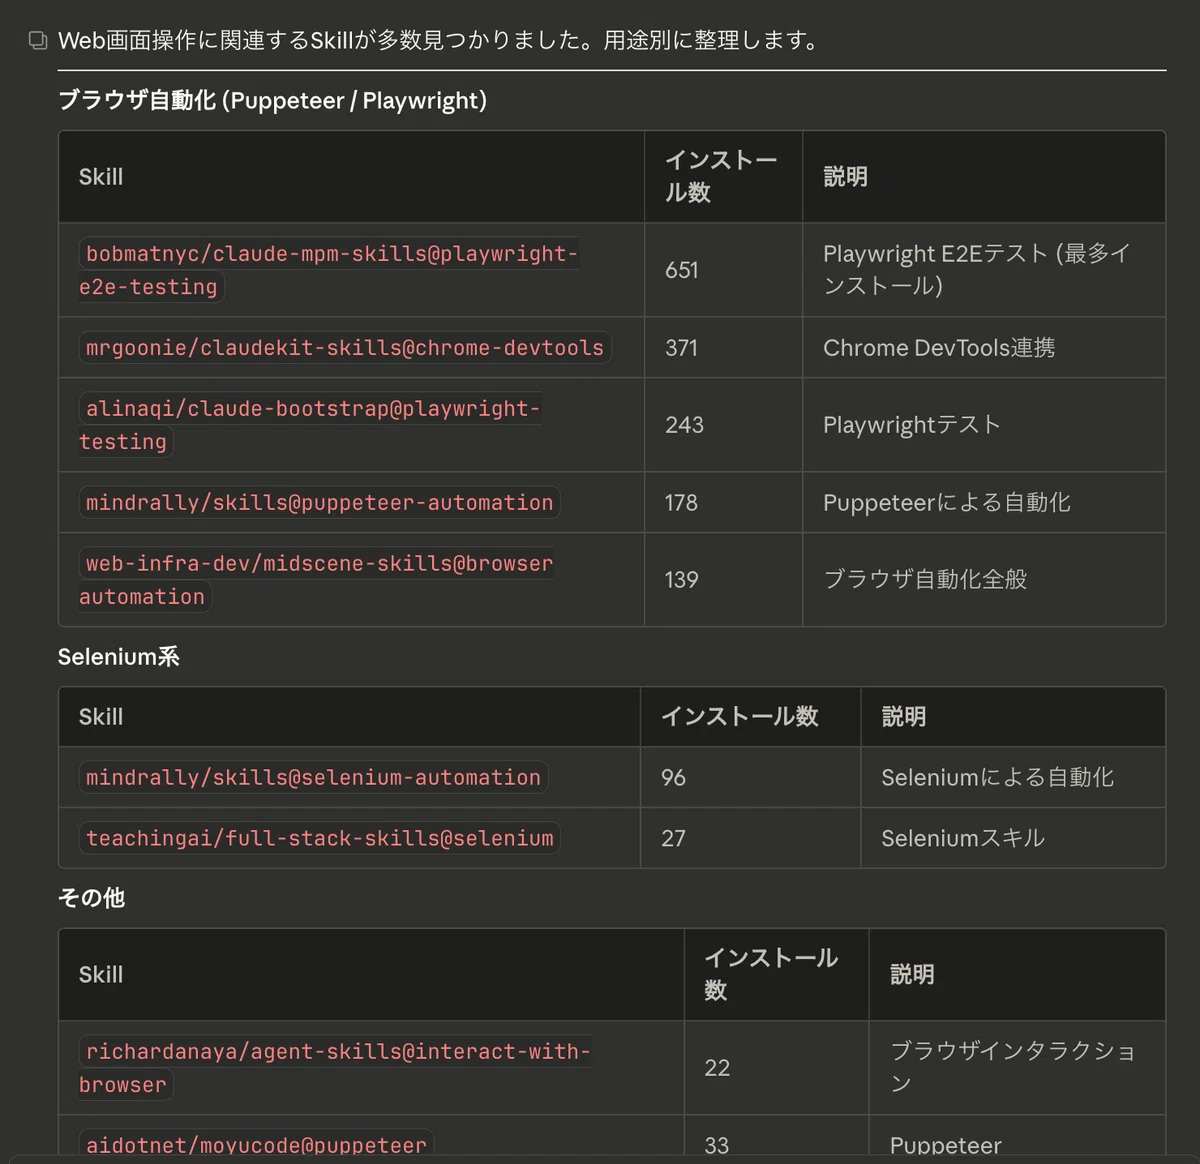Click the install count 22

(x=717, y=1068)
